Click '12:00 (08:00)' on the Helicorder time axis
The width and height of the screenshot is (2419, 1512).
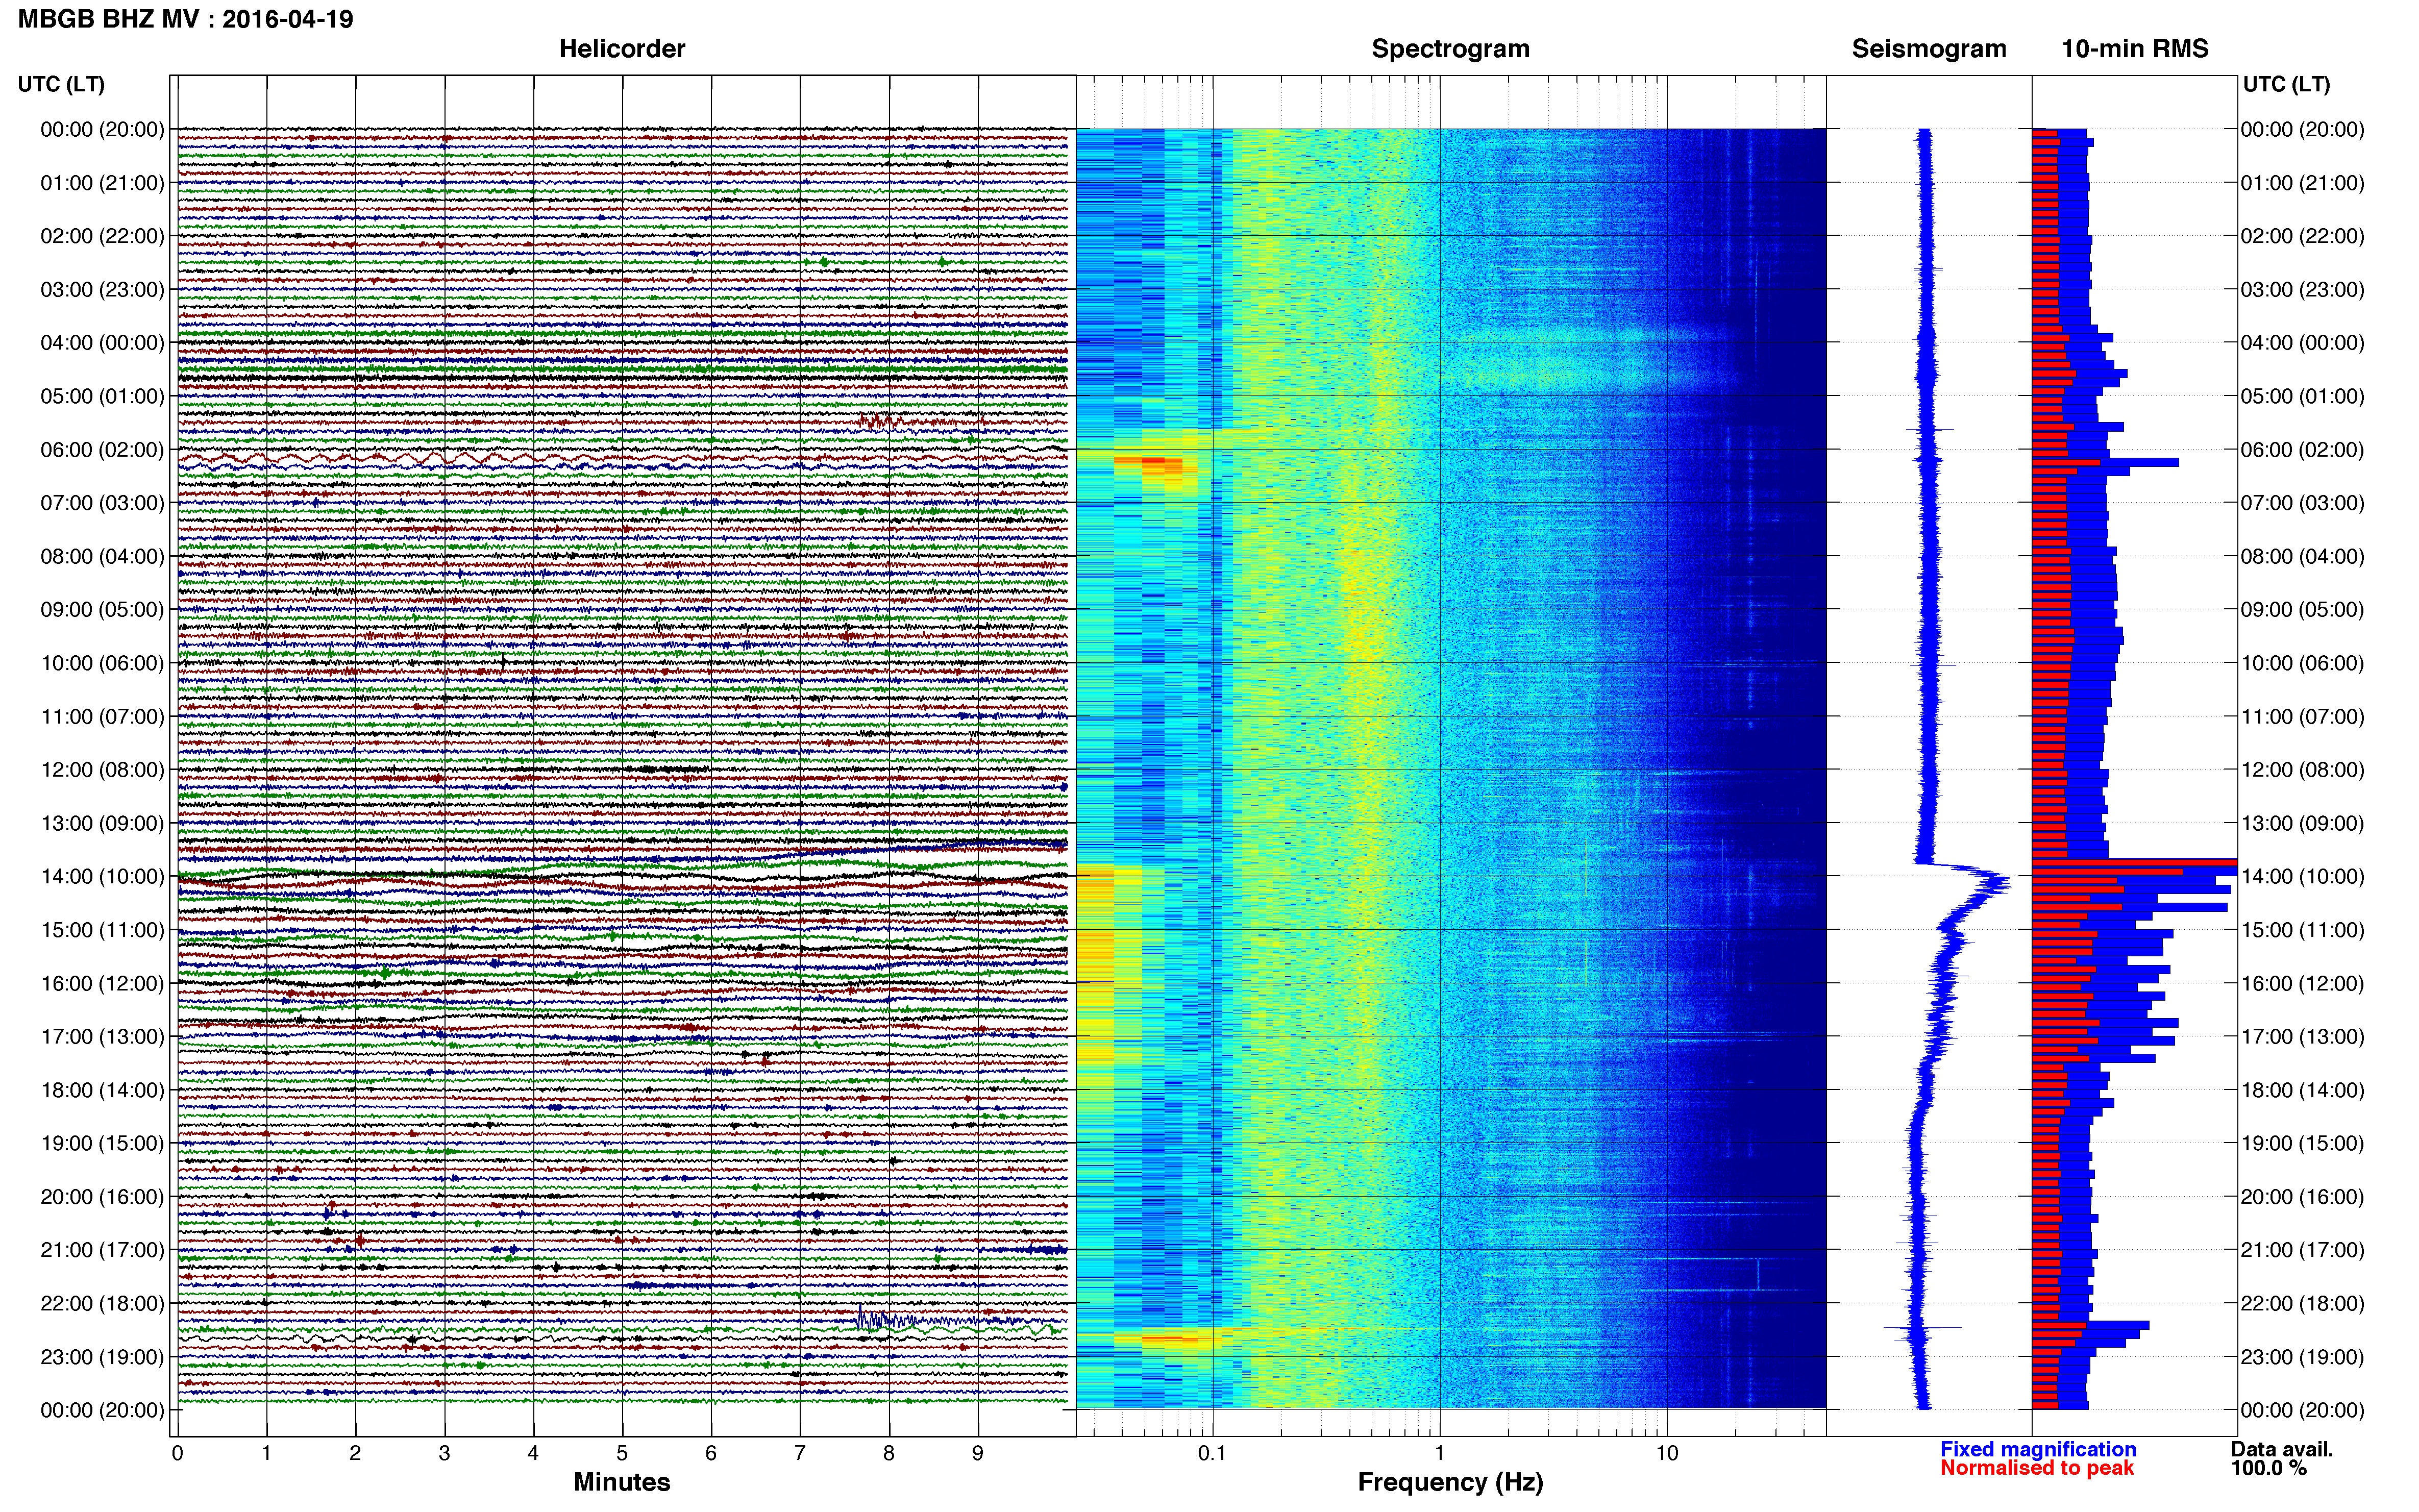[102, 770]
